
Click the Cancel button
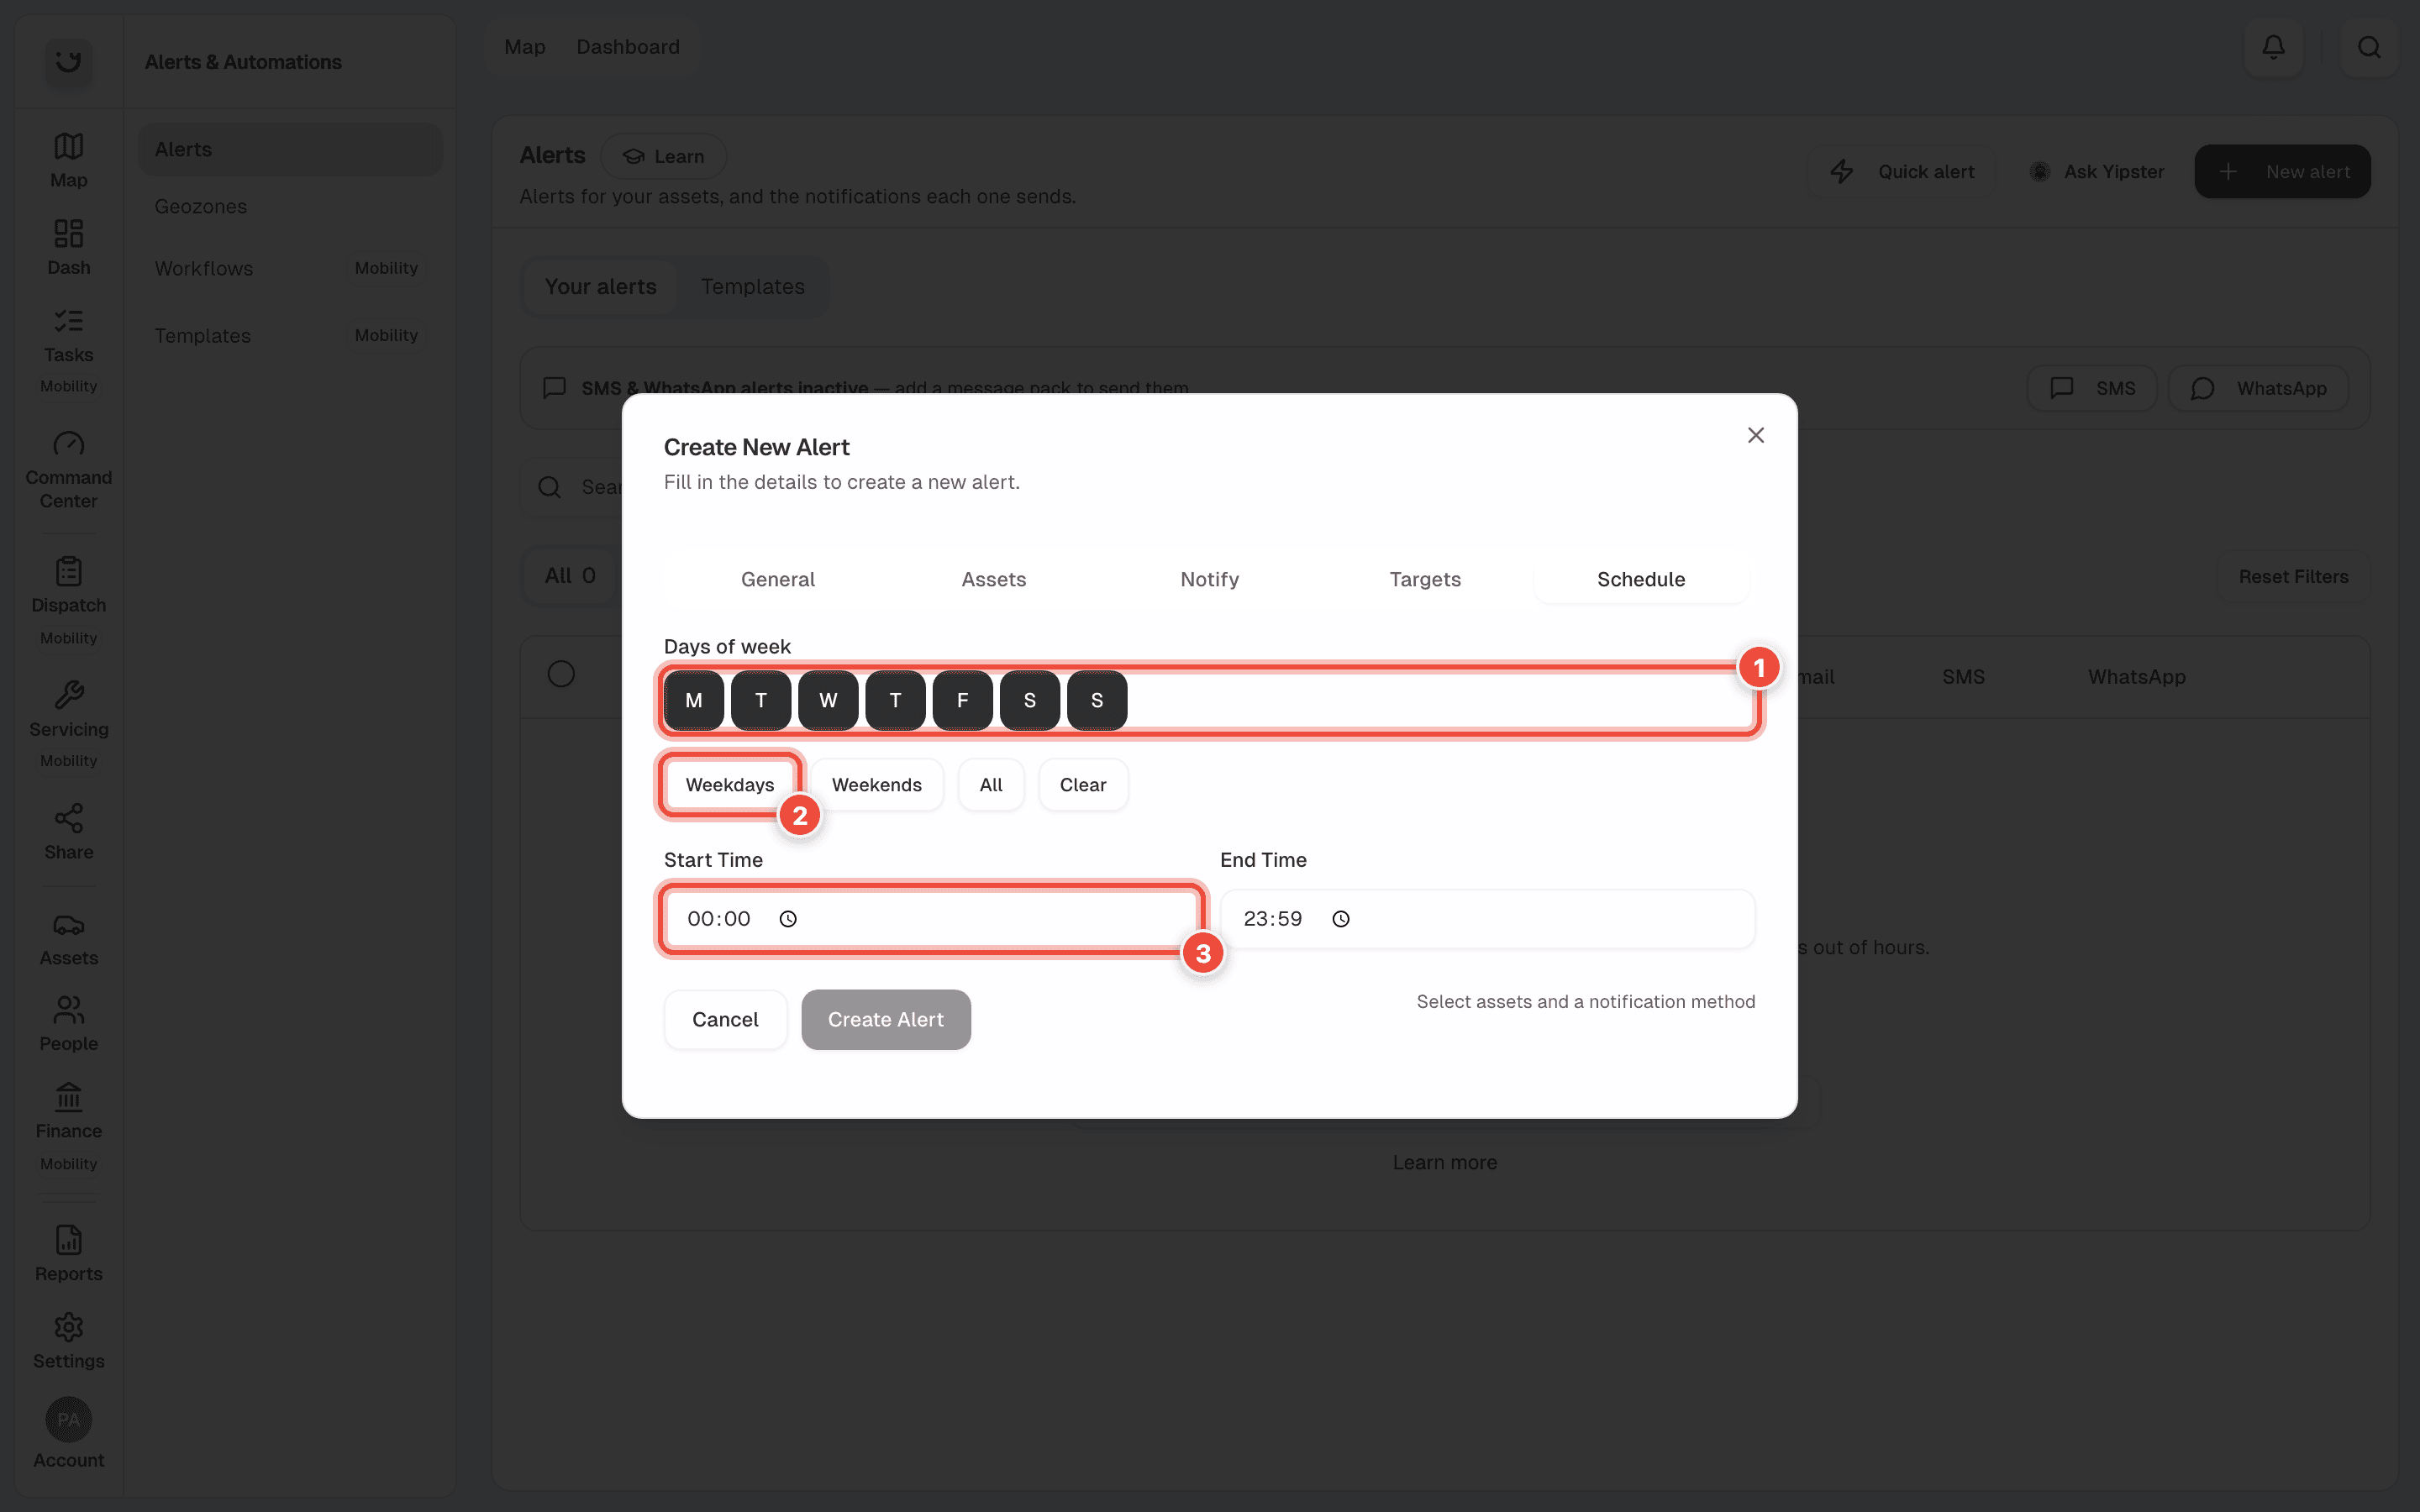725,1020
